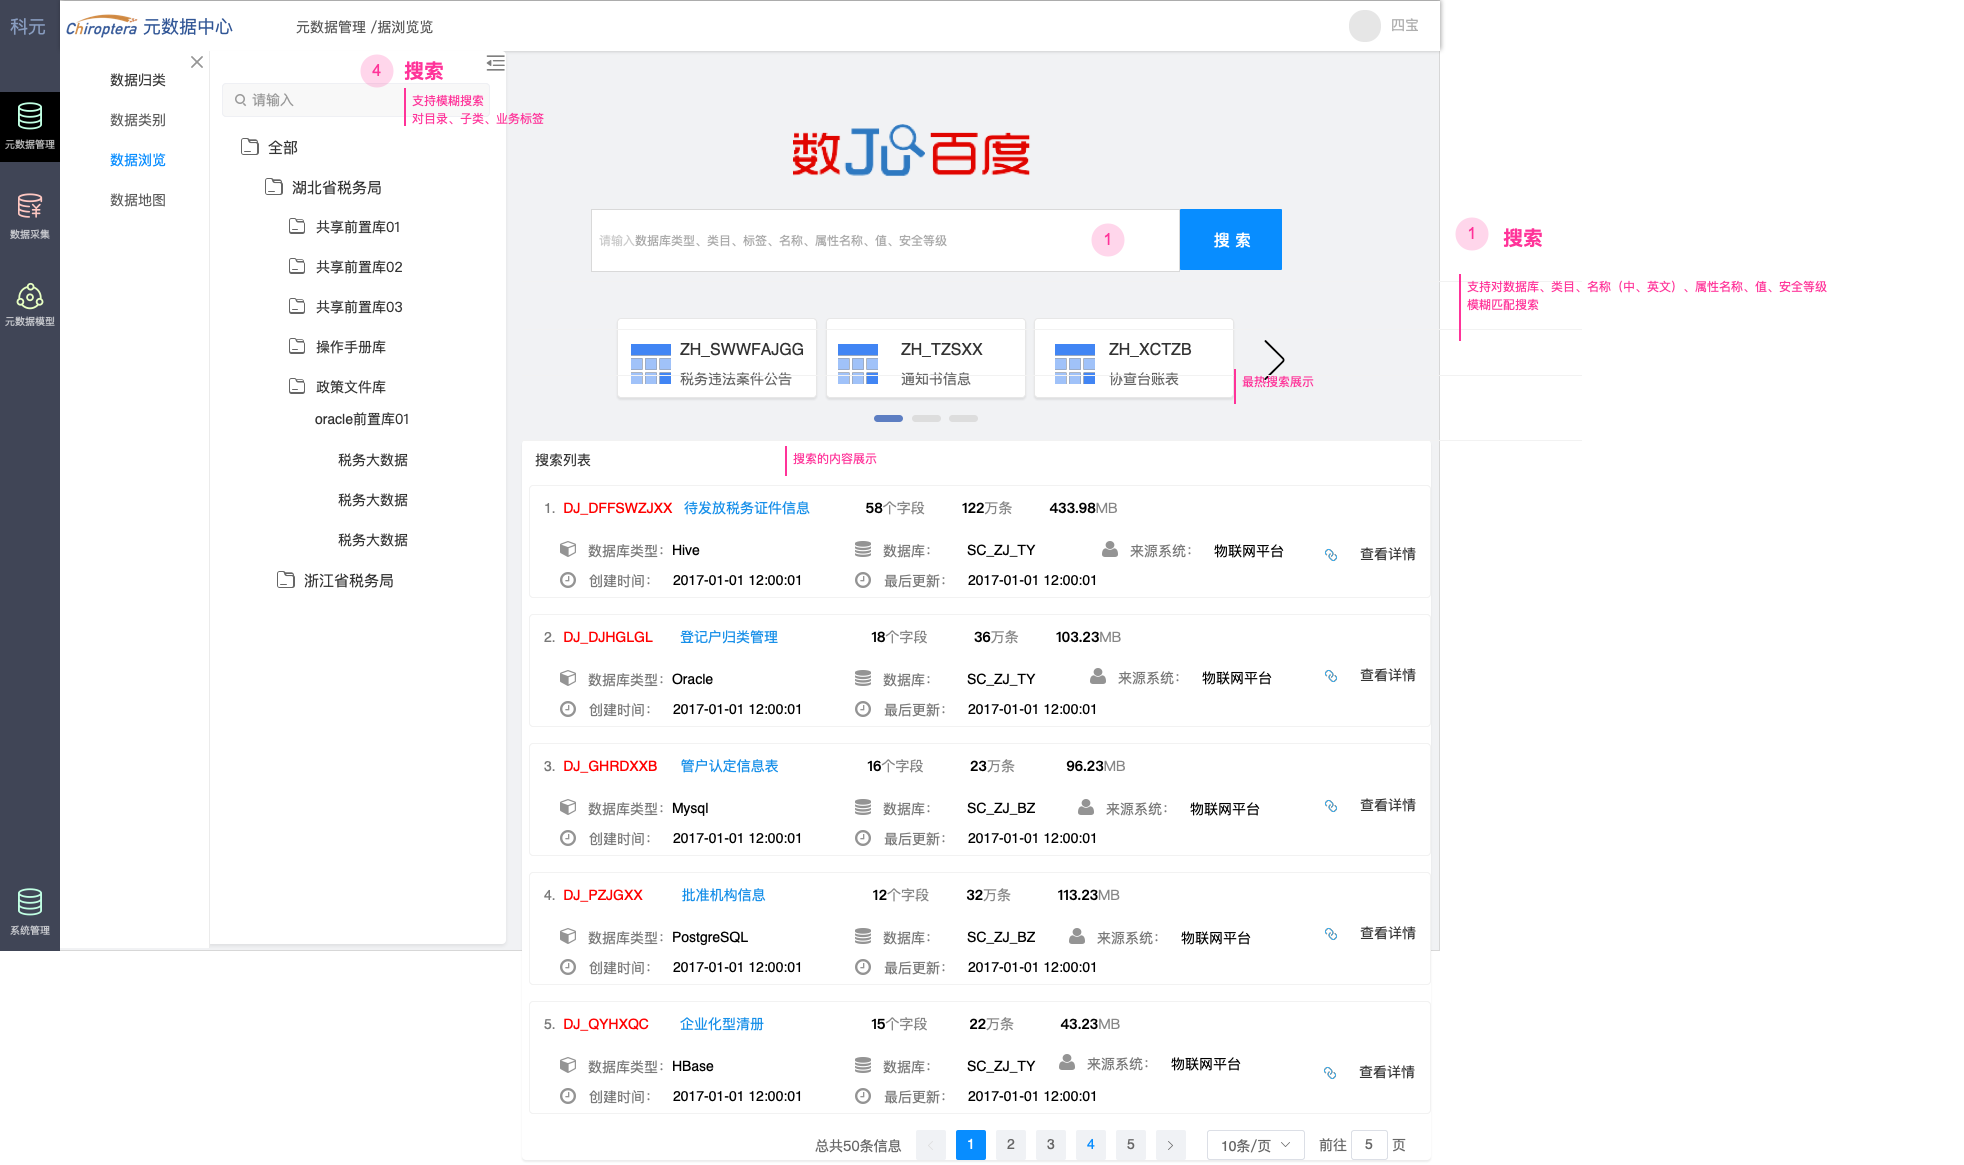Focus the 前往 page number input

click(x=1369, y=1145)
